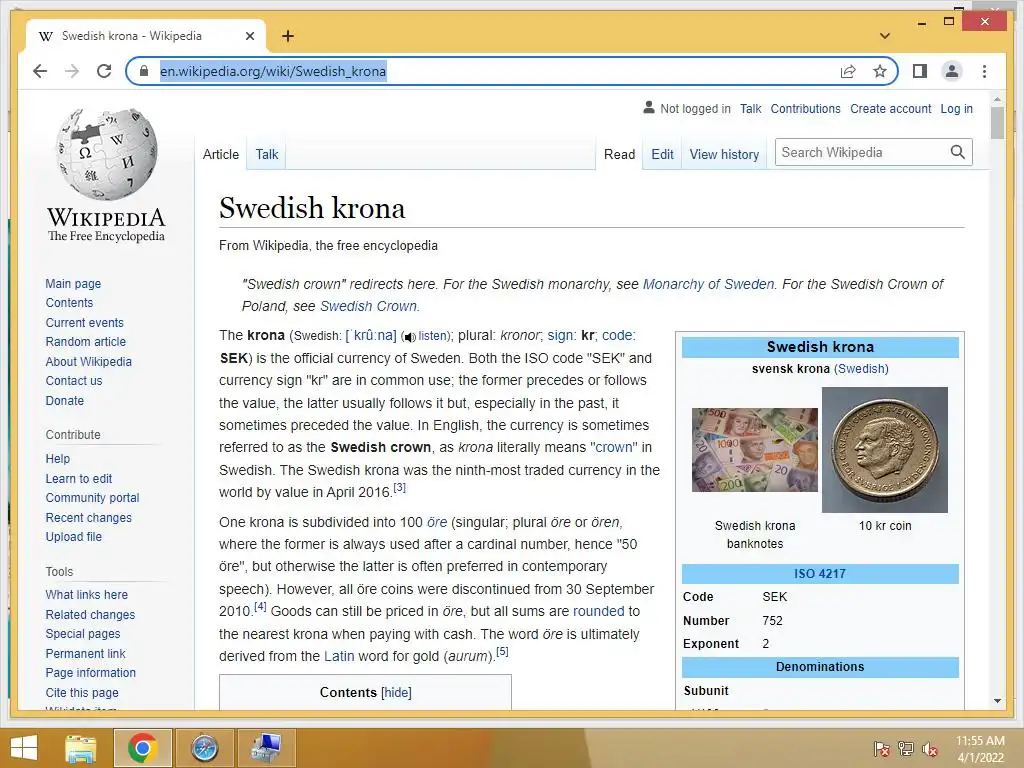This screenshot has height=768, width=1024.
Task: Click the padlock site info icon
Action: coord(144,71)
